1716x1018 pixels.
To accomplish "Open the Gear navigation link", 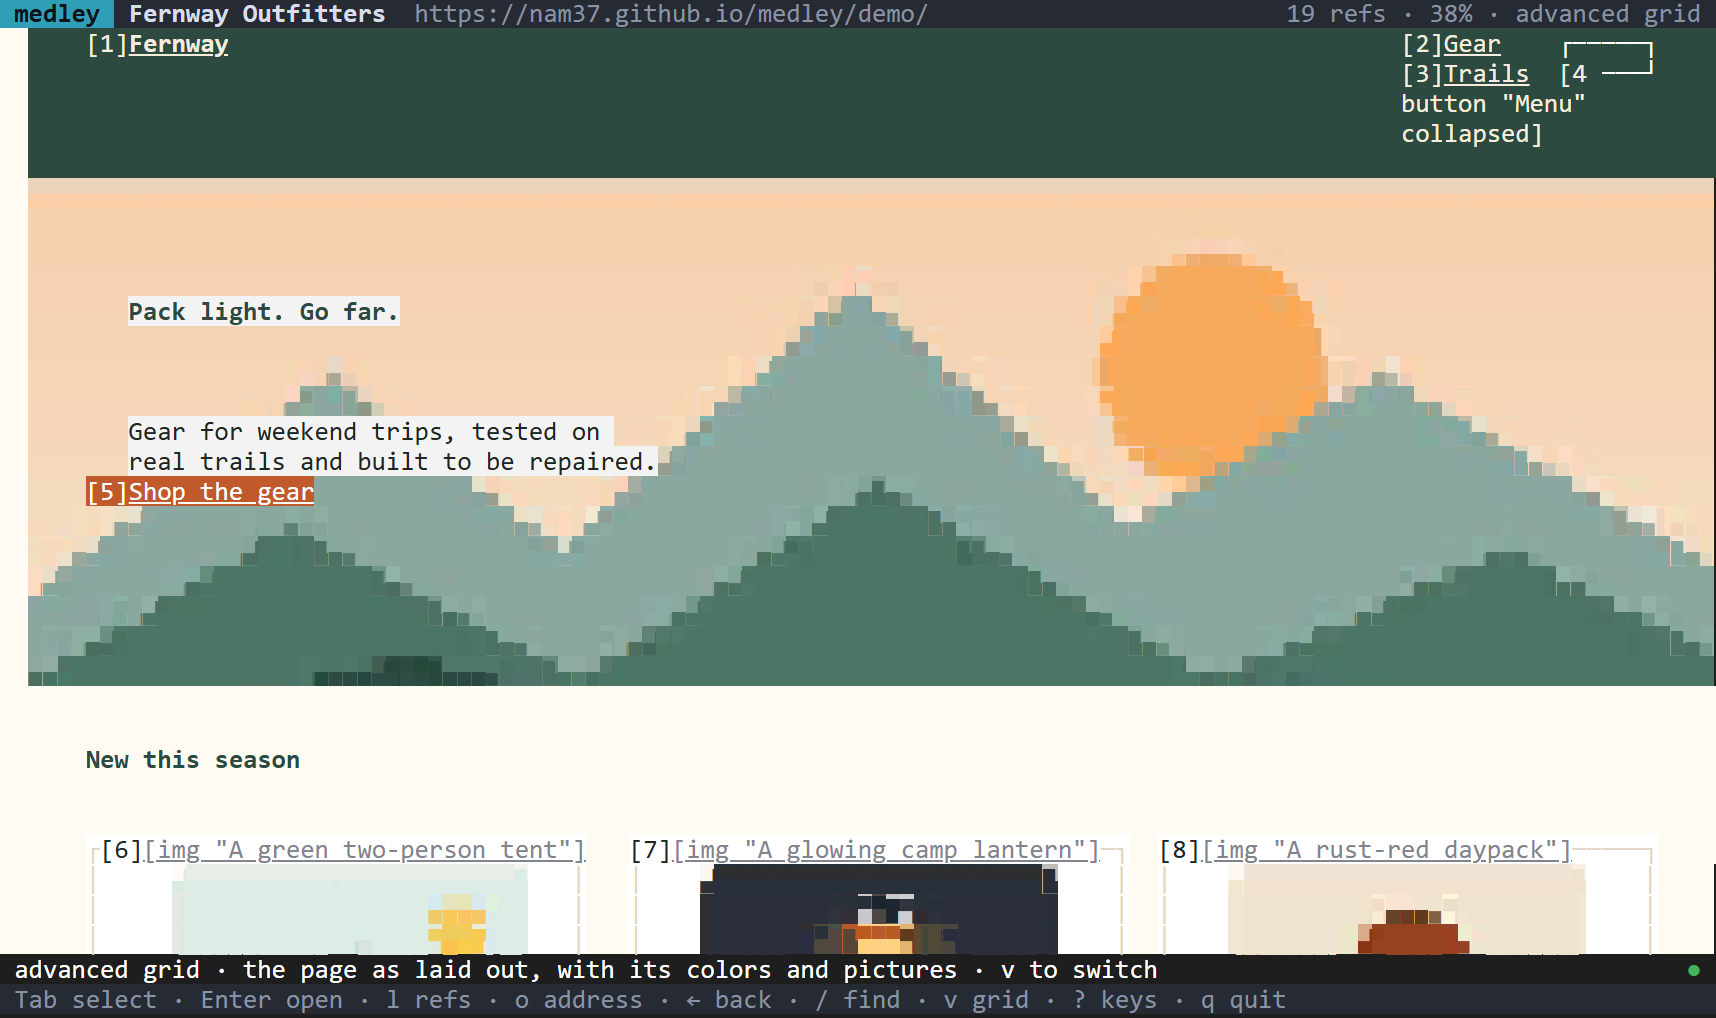I will [1451, 45].
